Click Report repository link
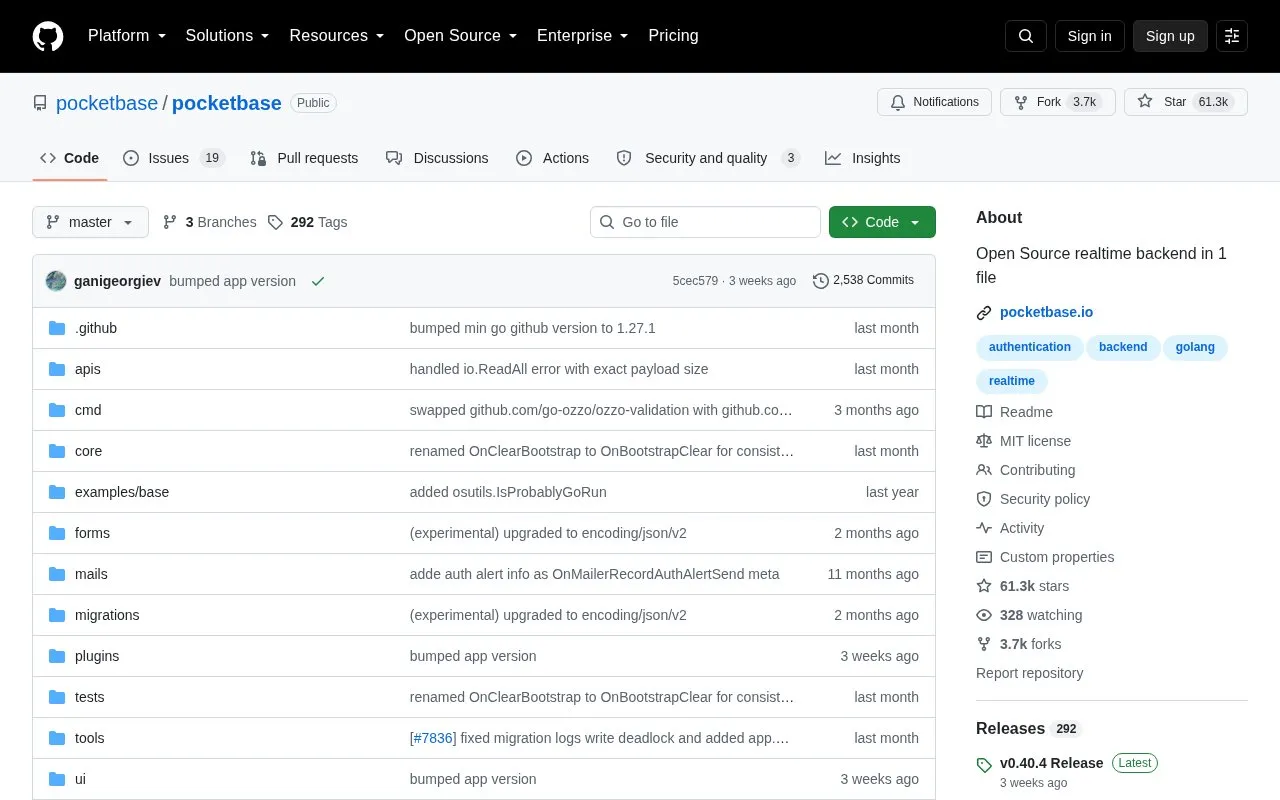 point(1029,673)
